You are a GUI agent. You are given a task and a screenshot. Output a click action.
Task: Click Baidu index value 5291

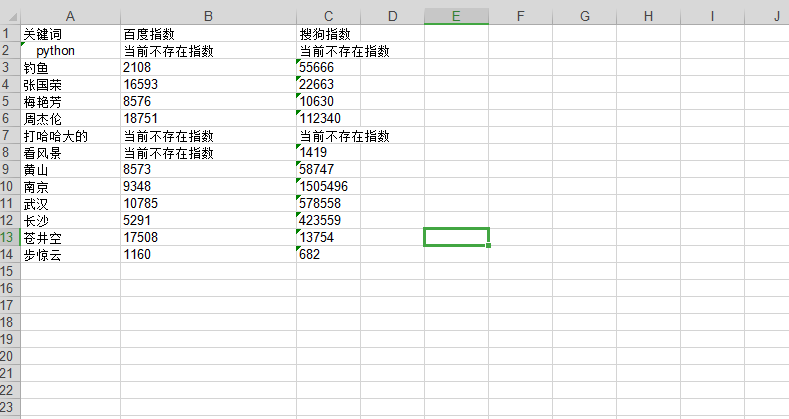[x=208, y=220]
